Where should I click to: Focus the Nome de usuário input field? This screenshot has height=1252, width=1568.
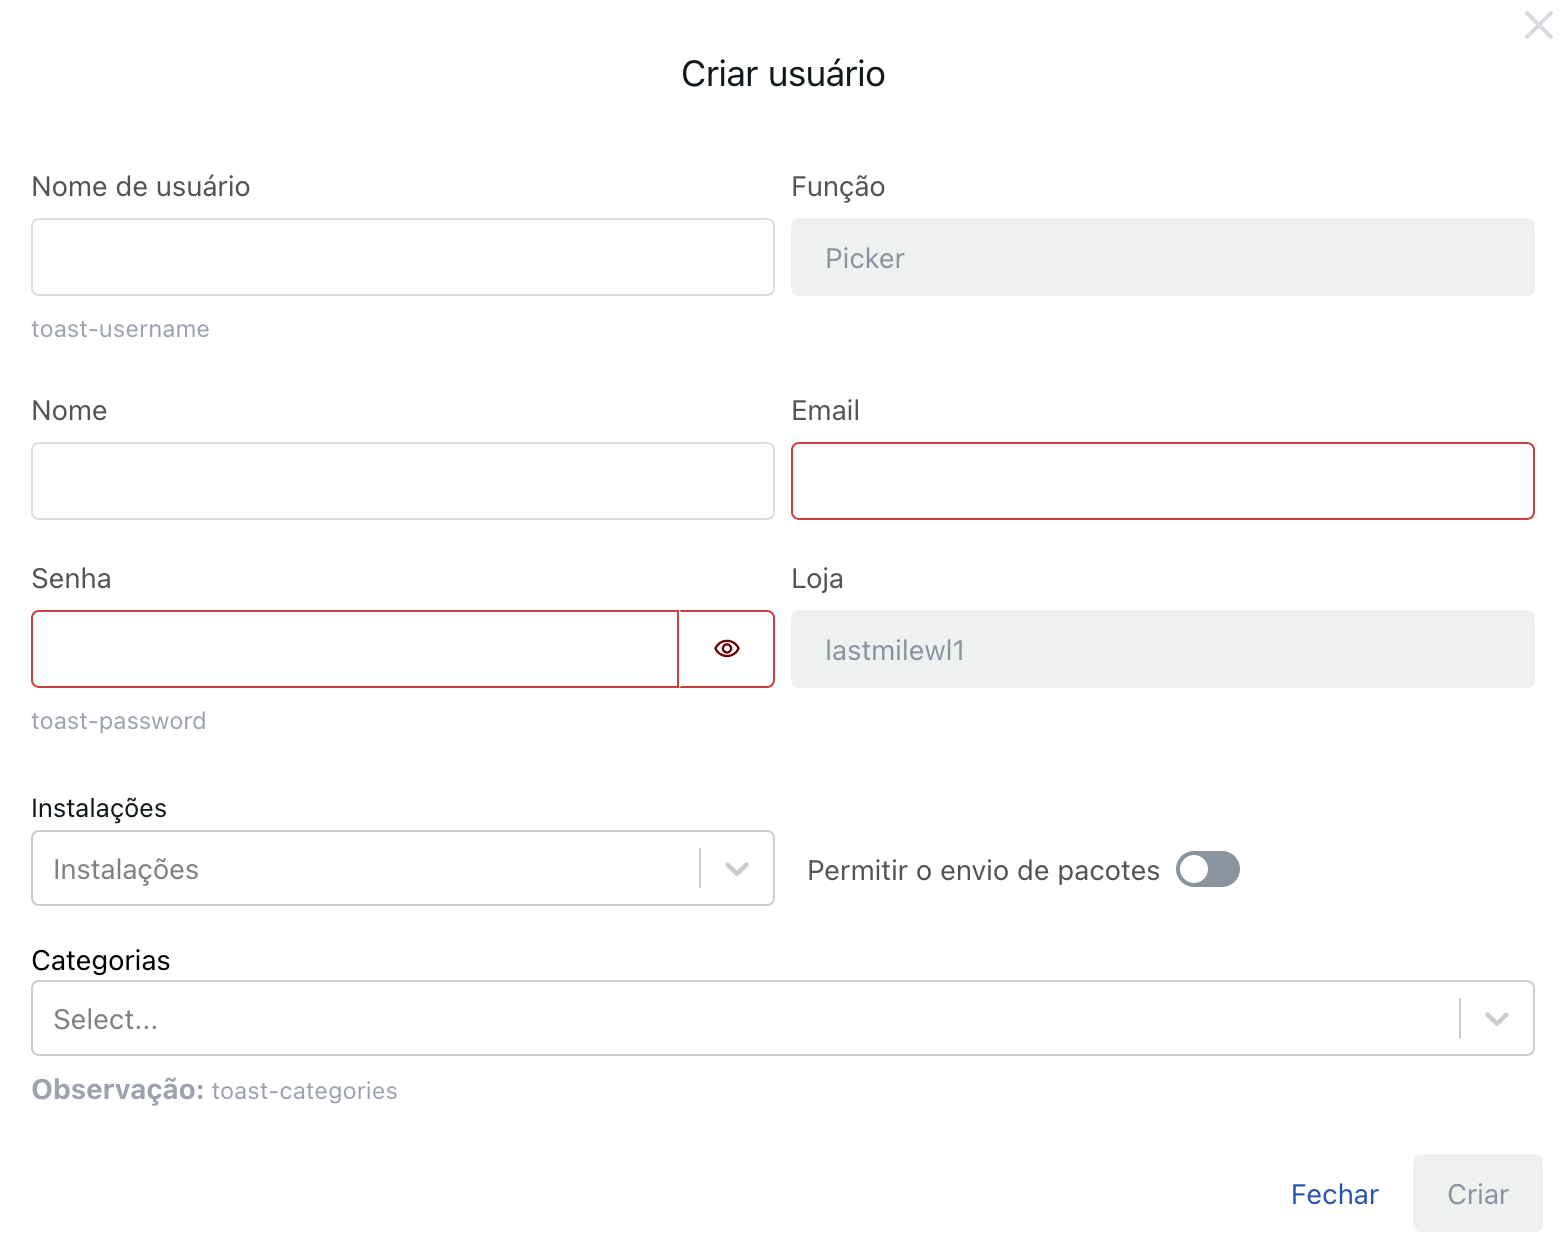click(402, 257)
